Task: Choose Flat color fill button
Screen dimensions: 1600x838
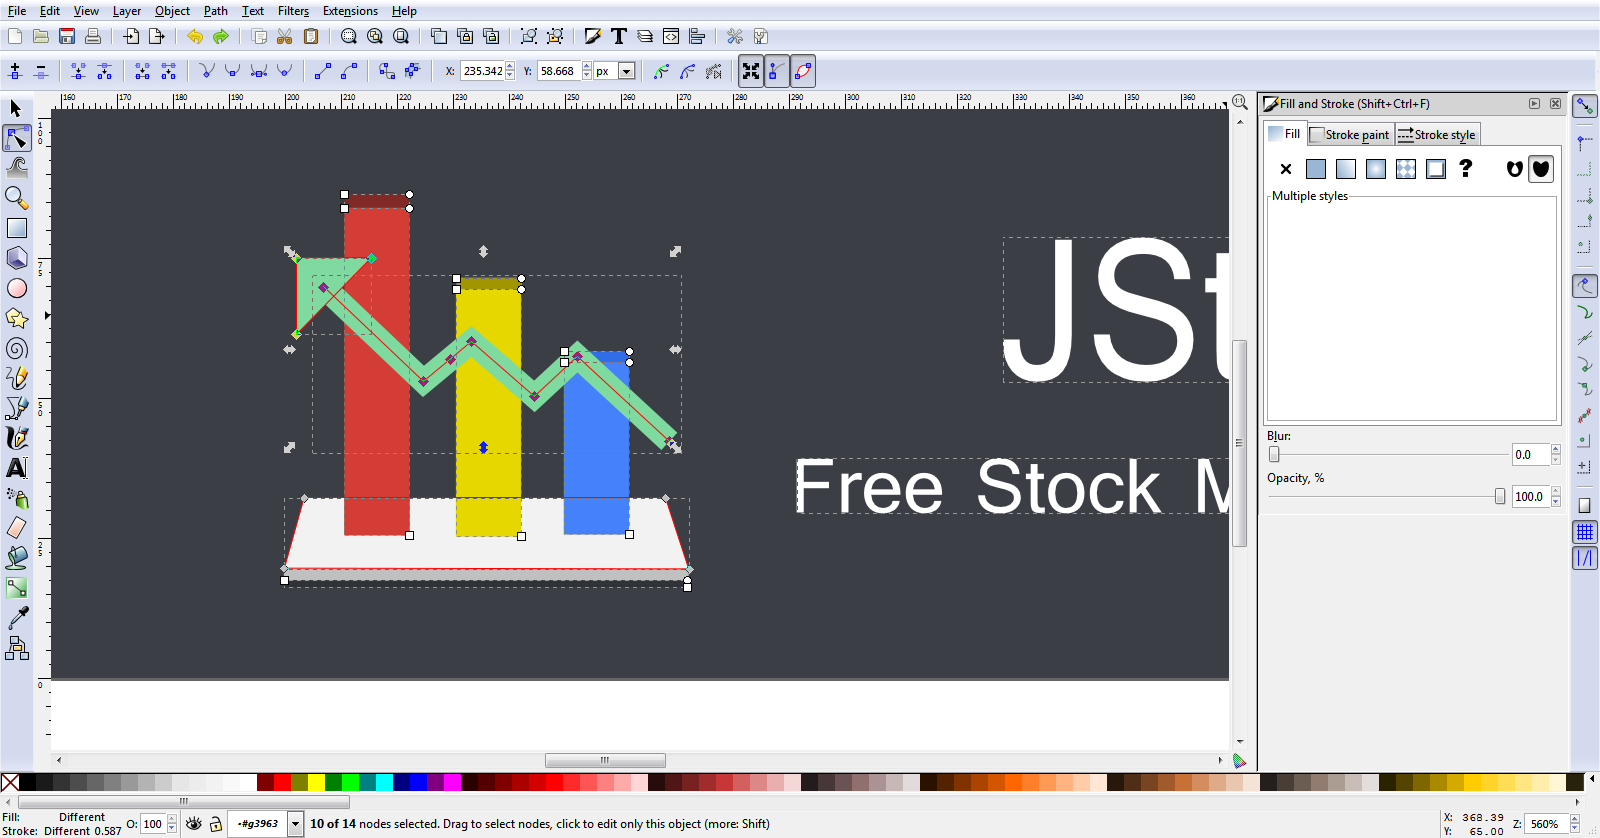Action: pyautogui.click(x=1316, y=169)
